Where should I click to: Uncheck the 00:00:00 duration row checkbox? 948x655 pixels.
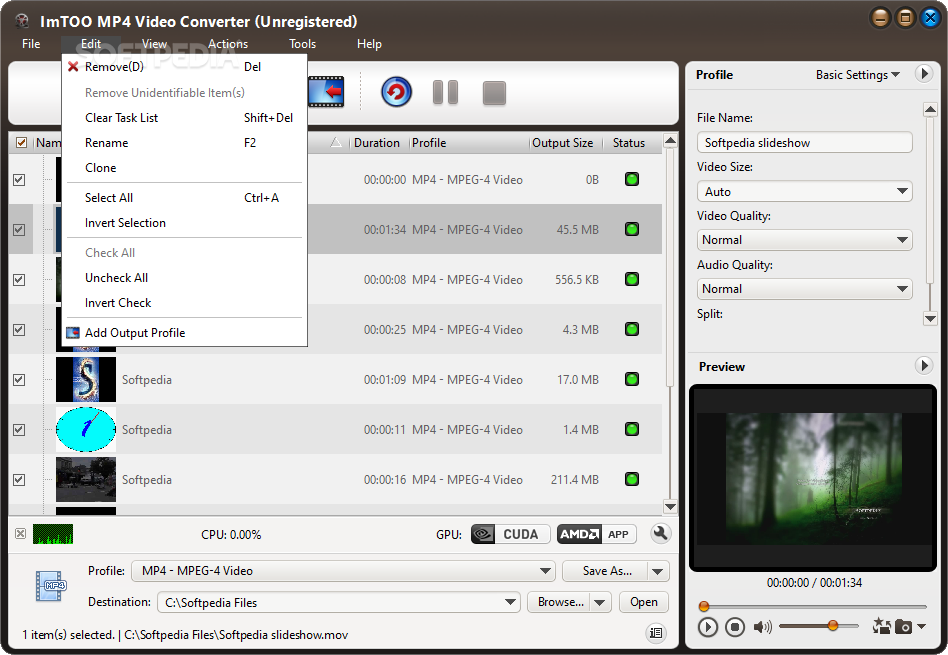[19, 180]
